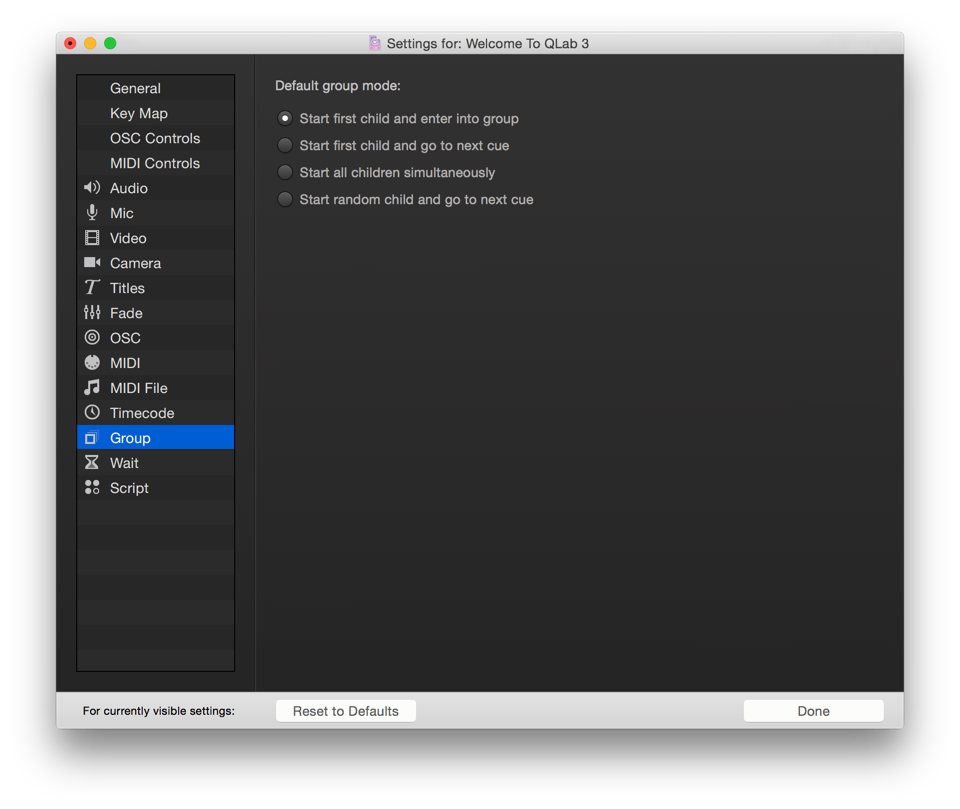Viewport: 960px width, 809px height.
Task: Click the Timecode clock icon
Action: click(92, 413)
